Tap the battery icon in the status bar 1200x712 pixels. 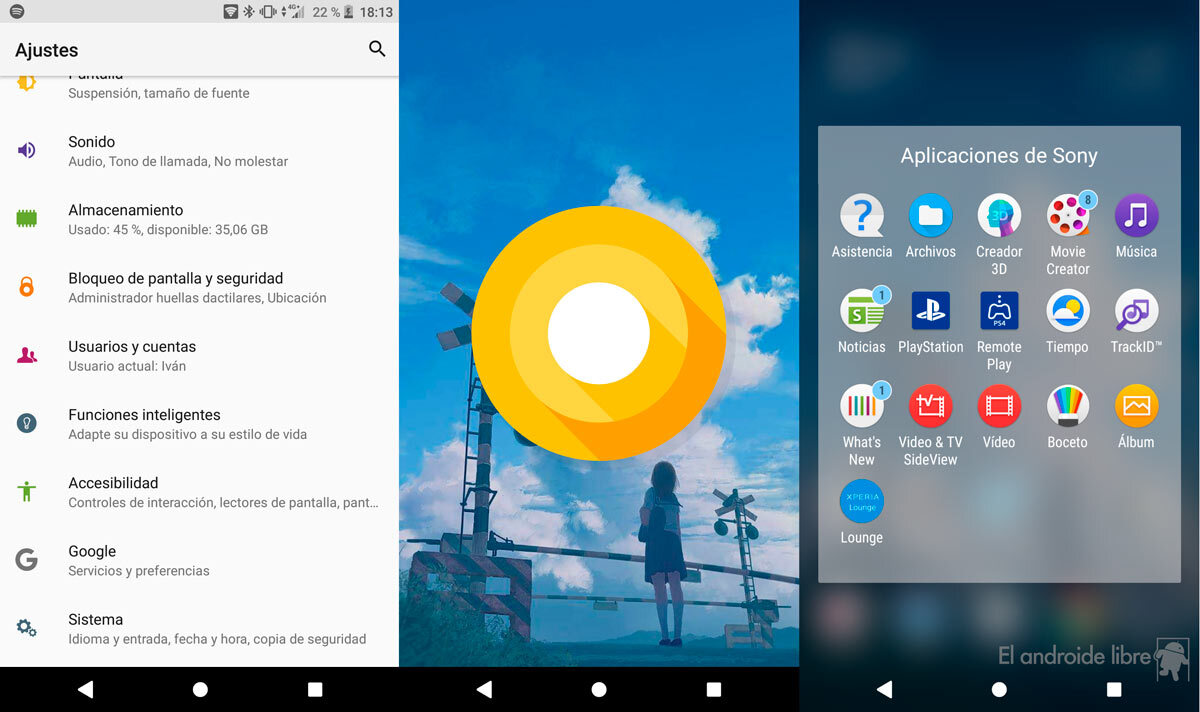[x=349, y=12]
